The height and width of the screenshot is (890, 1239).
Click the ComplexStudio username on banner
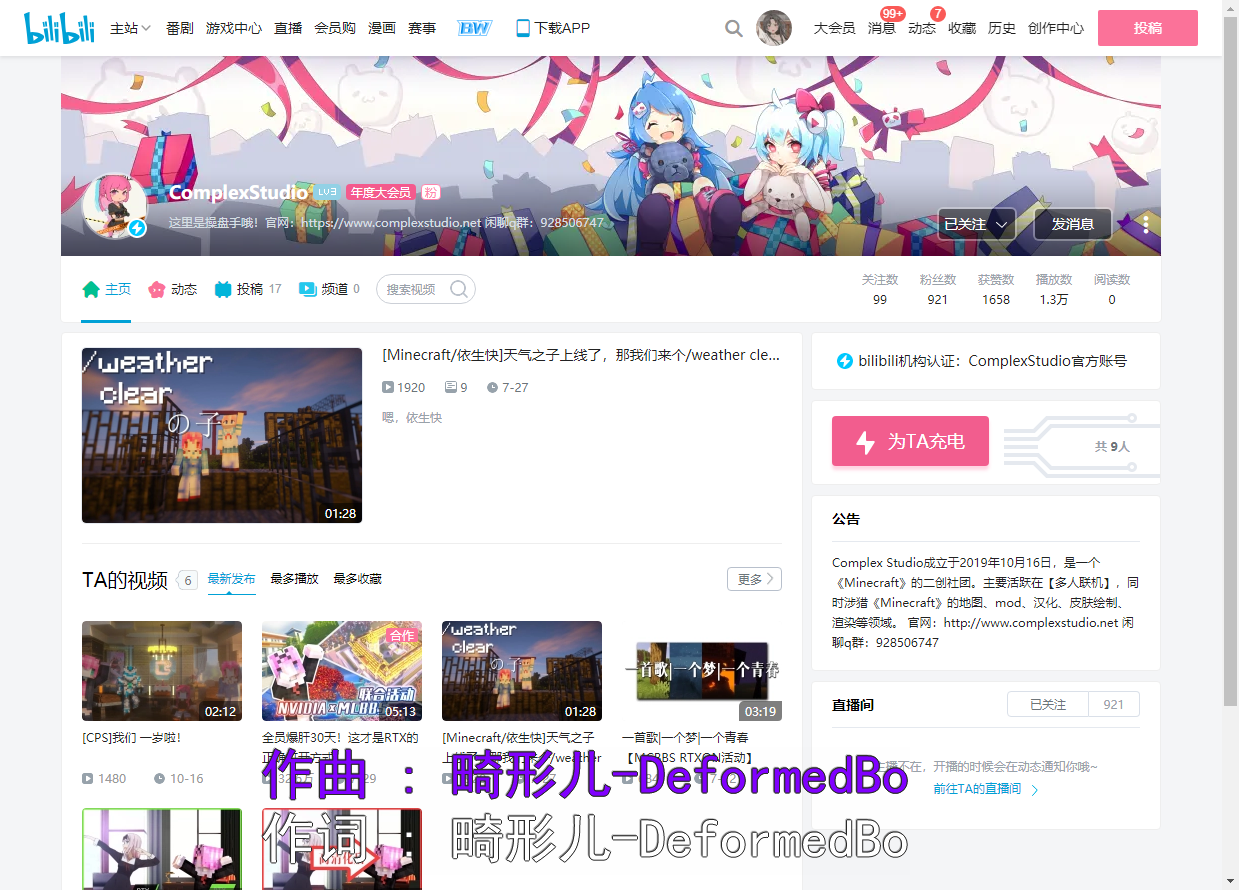click(x=238, y=192)
